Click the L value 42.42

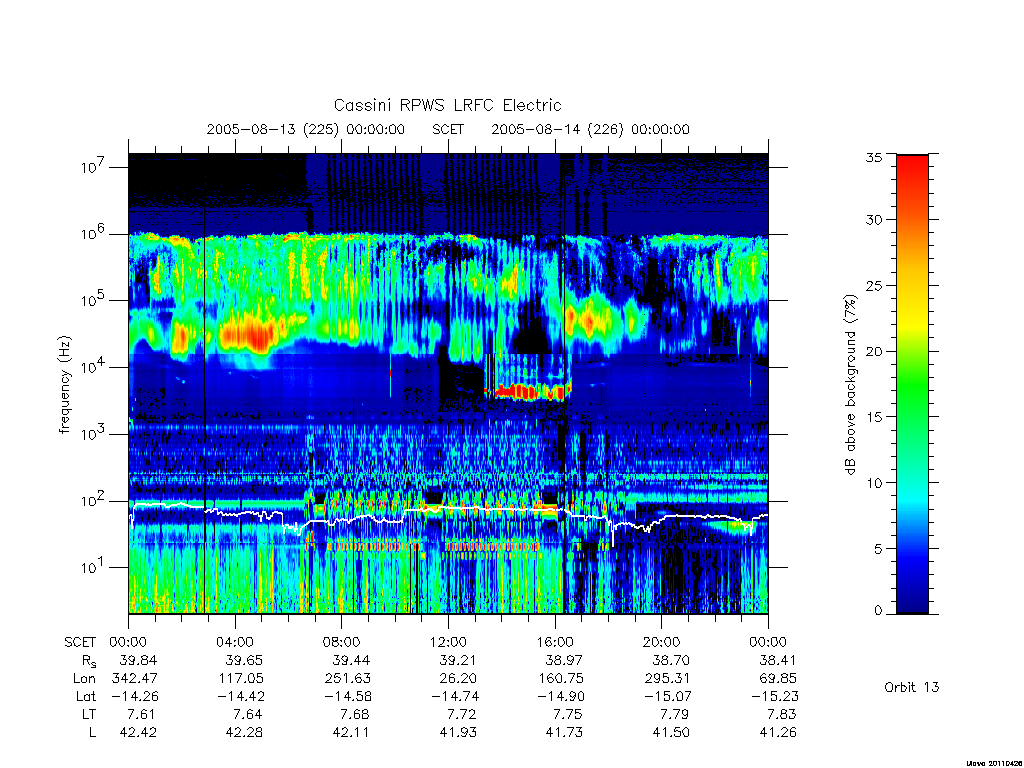click(138, 732)
